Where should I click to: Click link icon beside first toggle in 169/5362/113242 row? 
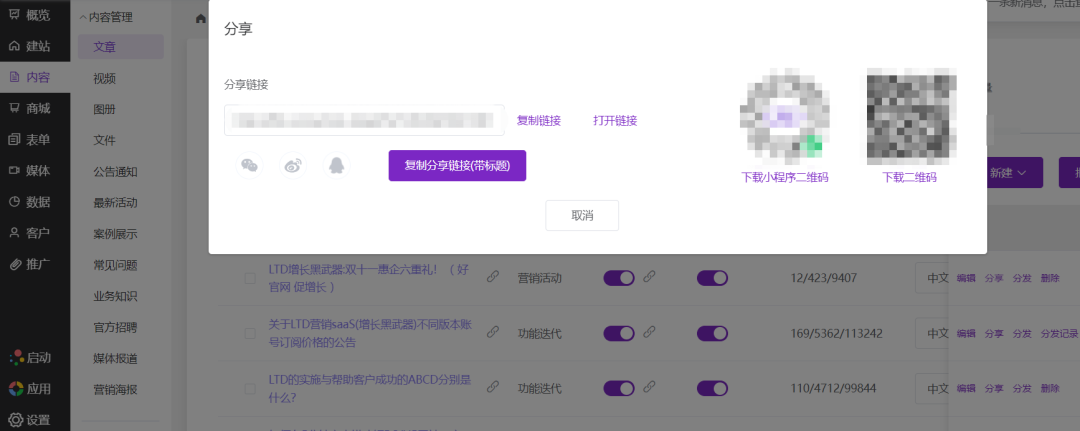(649, 333)
